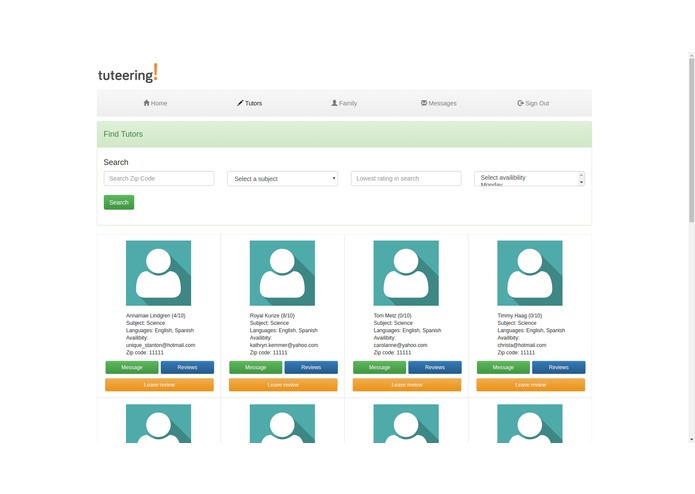Click the sign-out arrow icon
Image resolution: width=695 pixels, height=494 pixels.
(x=520, y=103)
